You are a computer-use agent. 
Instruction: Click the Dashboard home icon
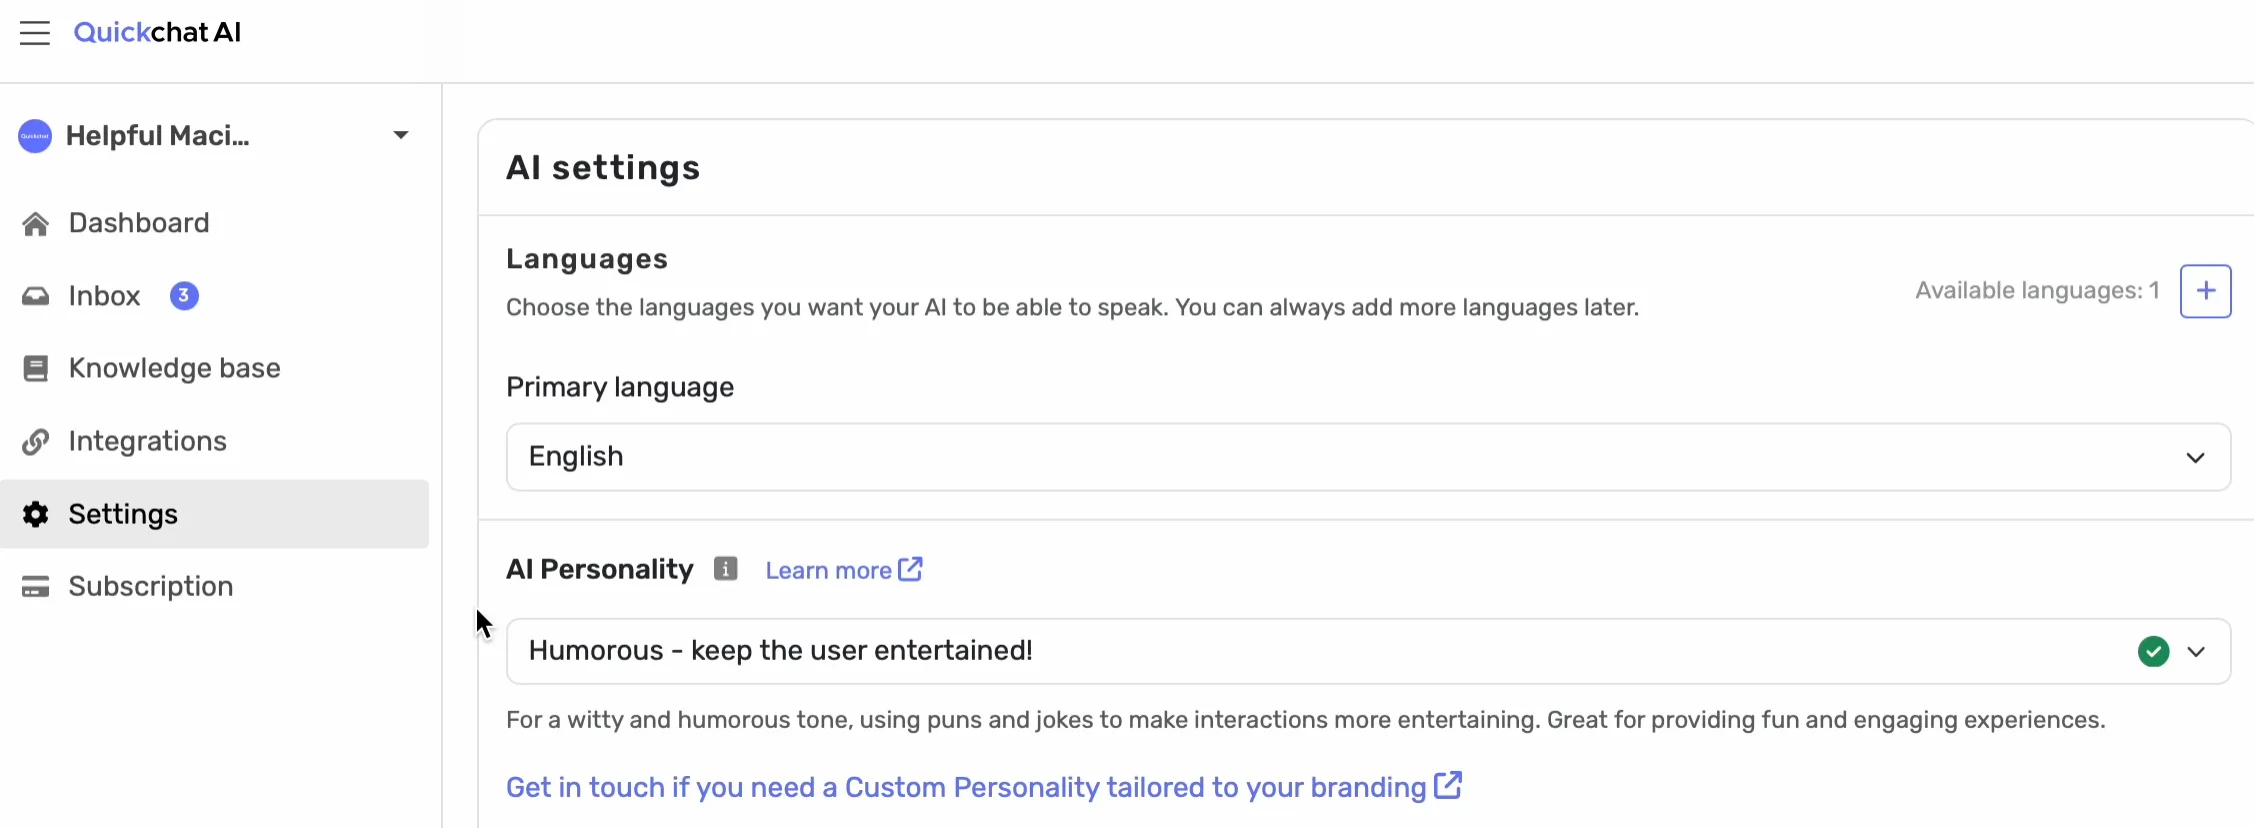[36, 224]
